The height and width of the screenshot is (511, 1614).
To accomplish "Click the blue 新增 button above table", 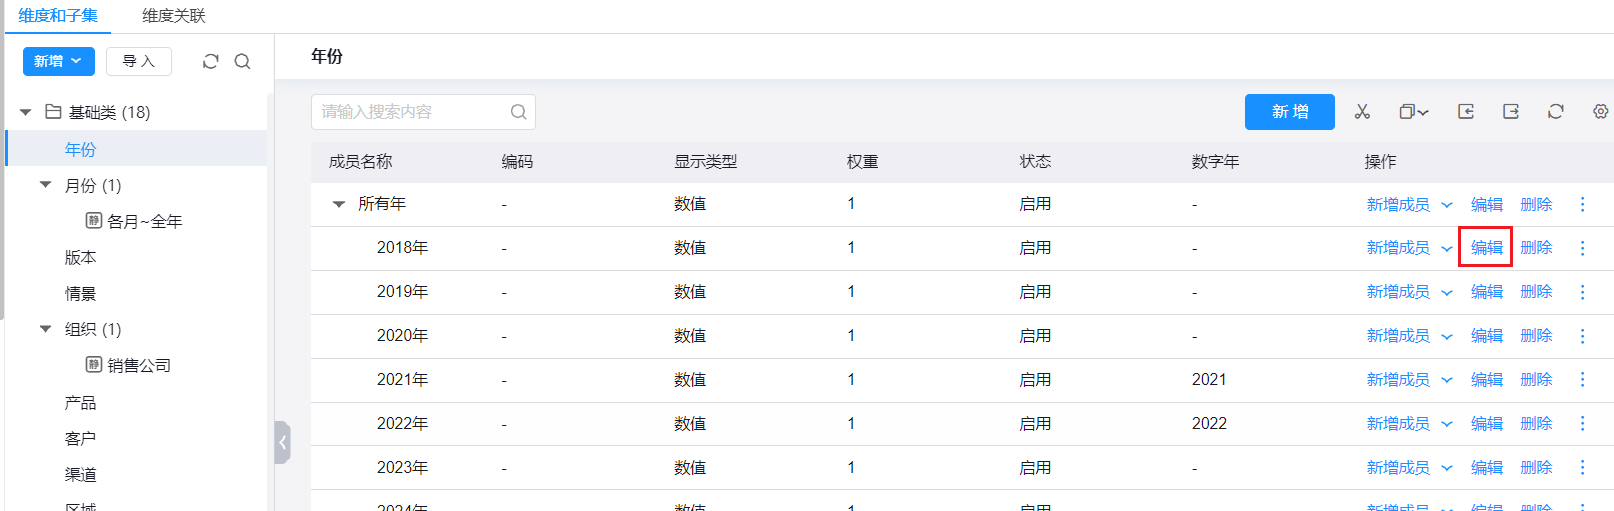I will coord(1289,112).
